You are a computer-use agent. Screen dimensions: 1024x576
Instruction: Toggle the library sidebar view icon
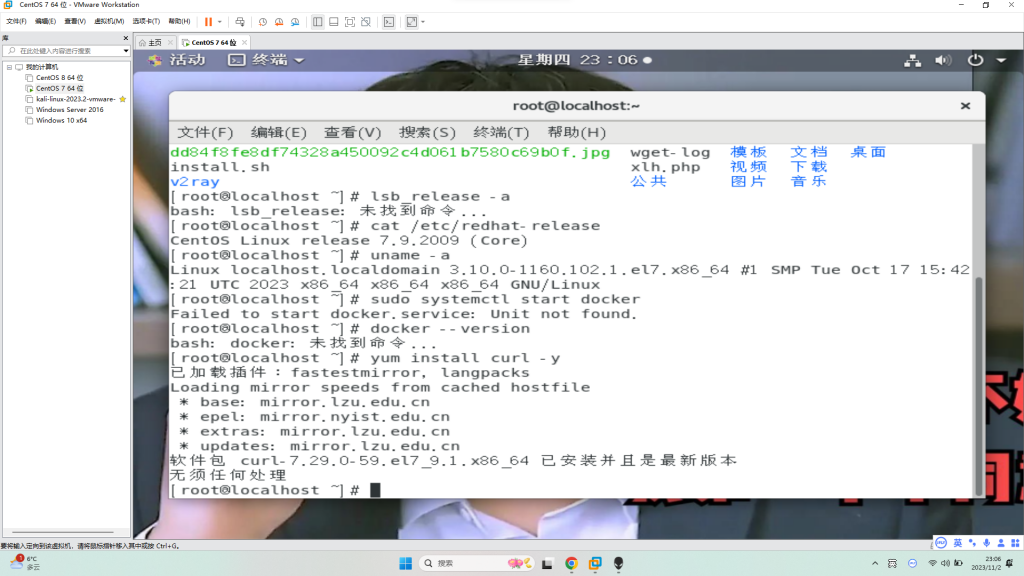pos(317,21)
